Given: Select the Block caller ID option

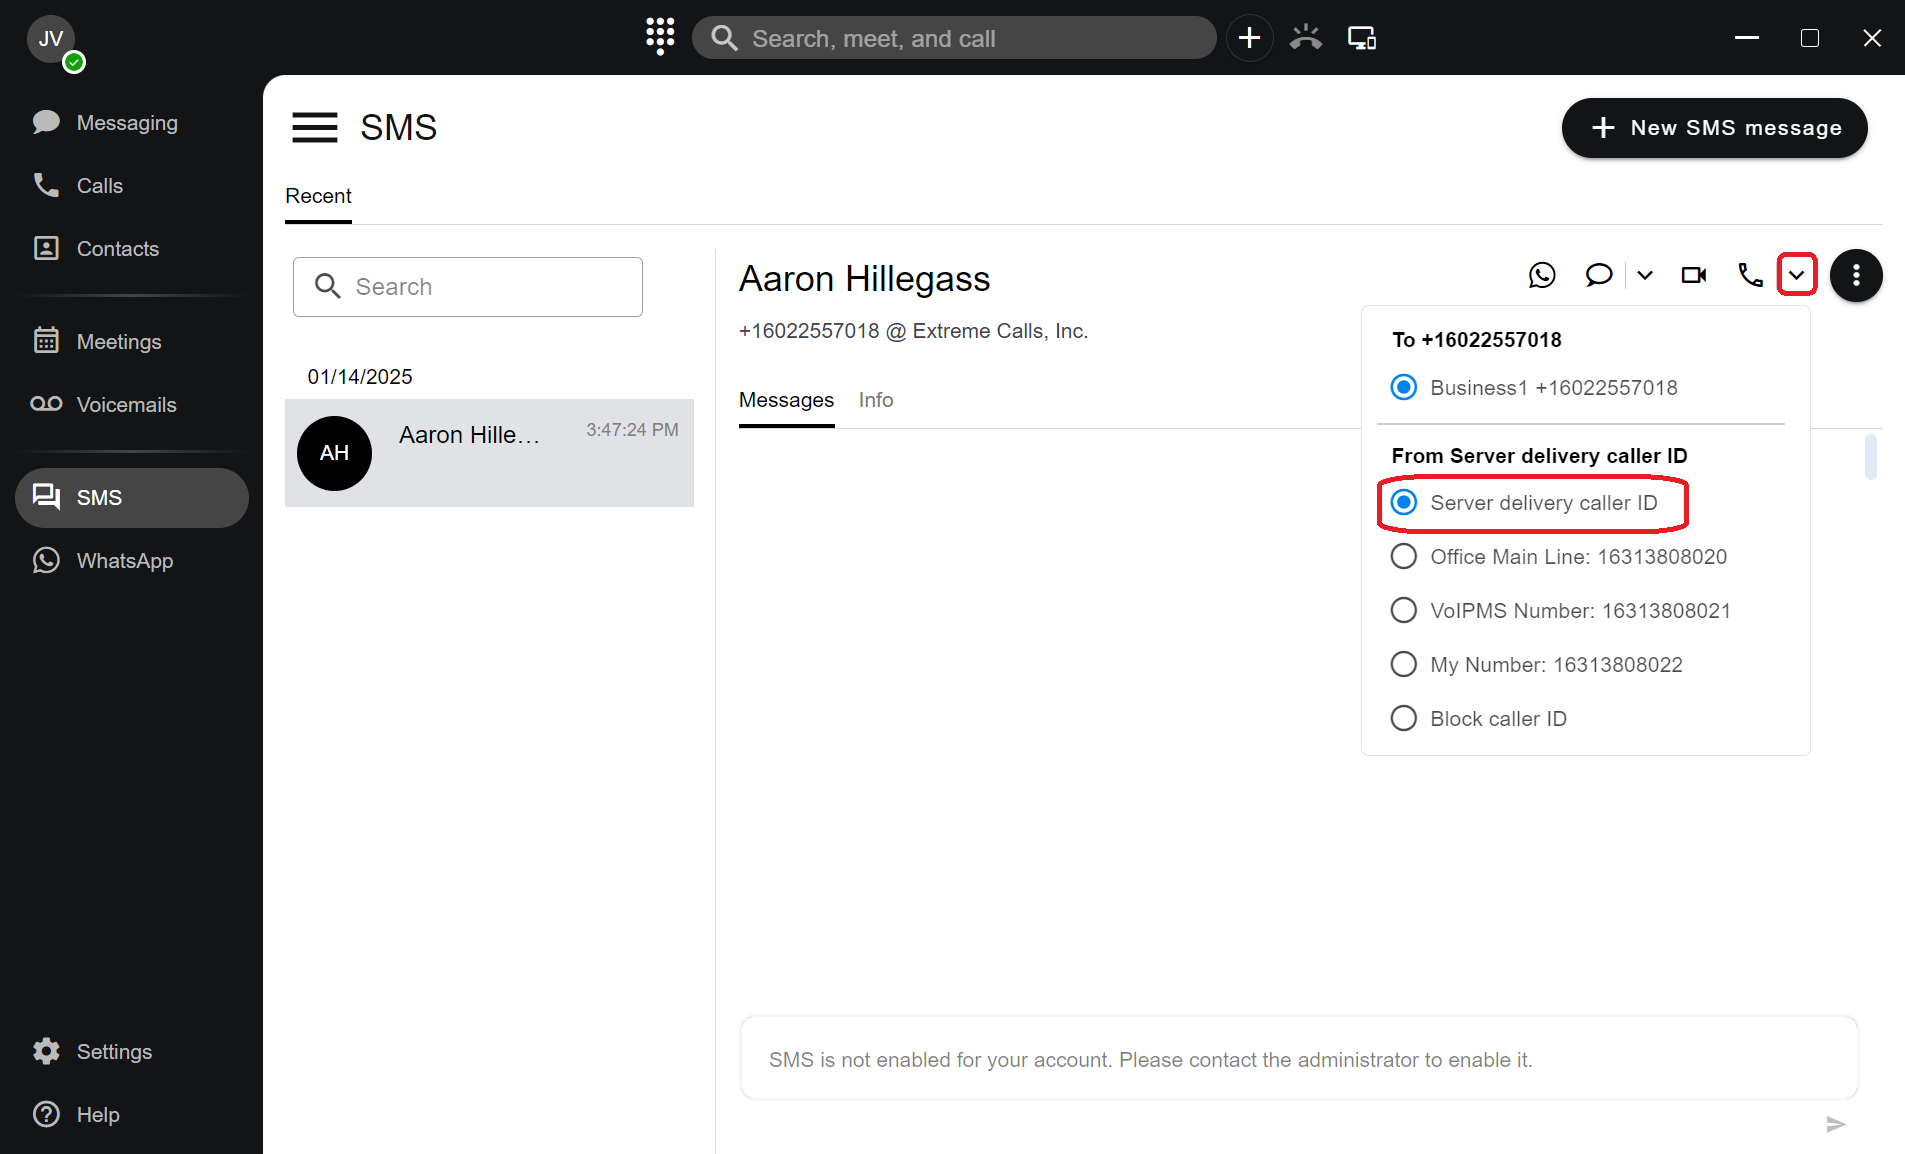Looking at the screenshot, I should [1404, 718].
